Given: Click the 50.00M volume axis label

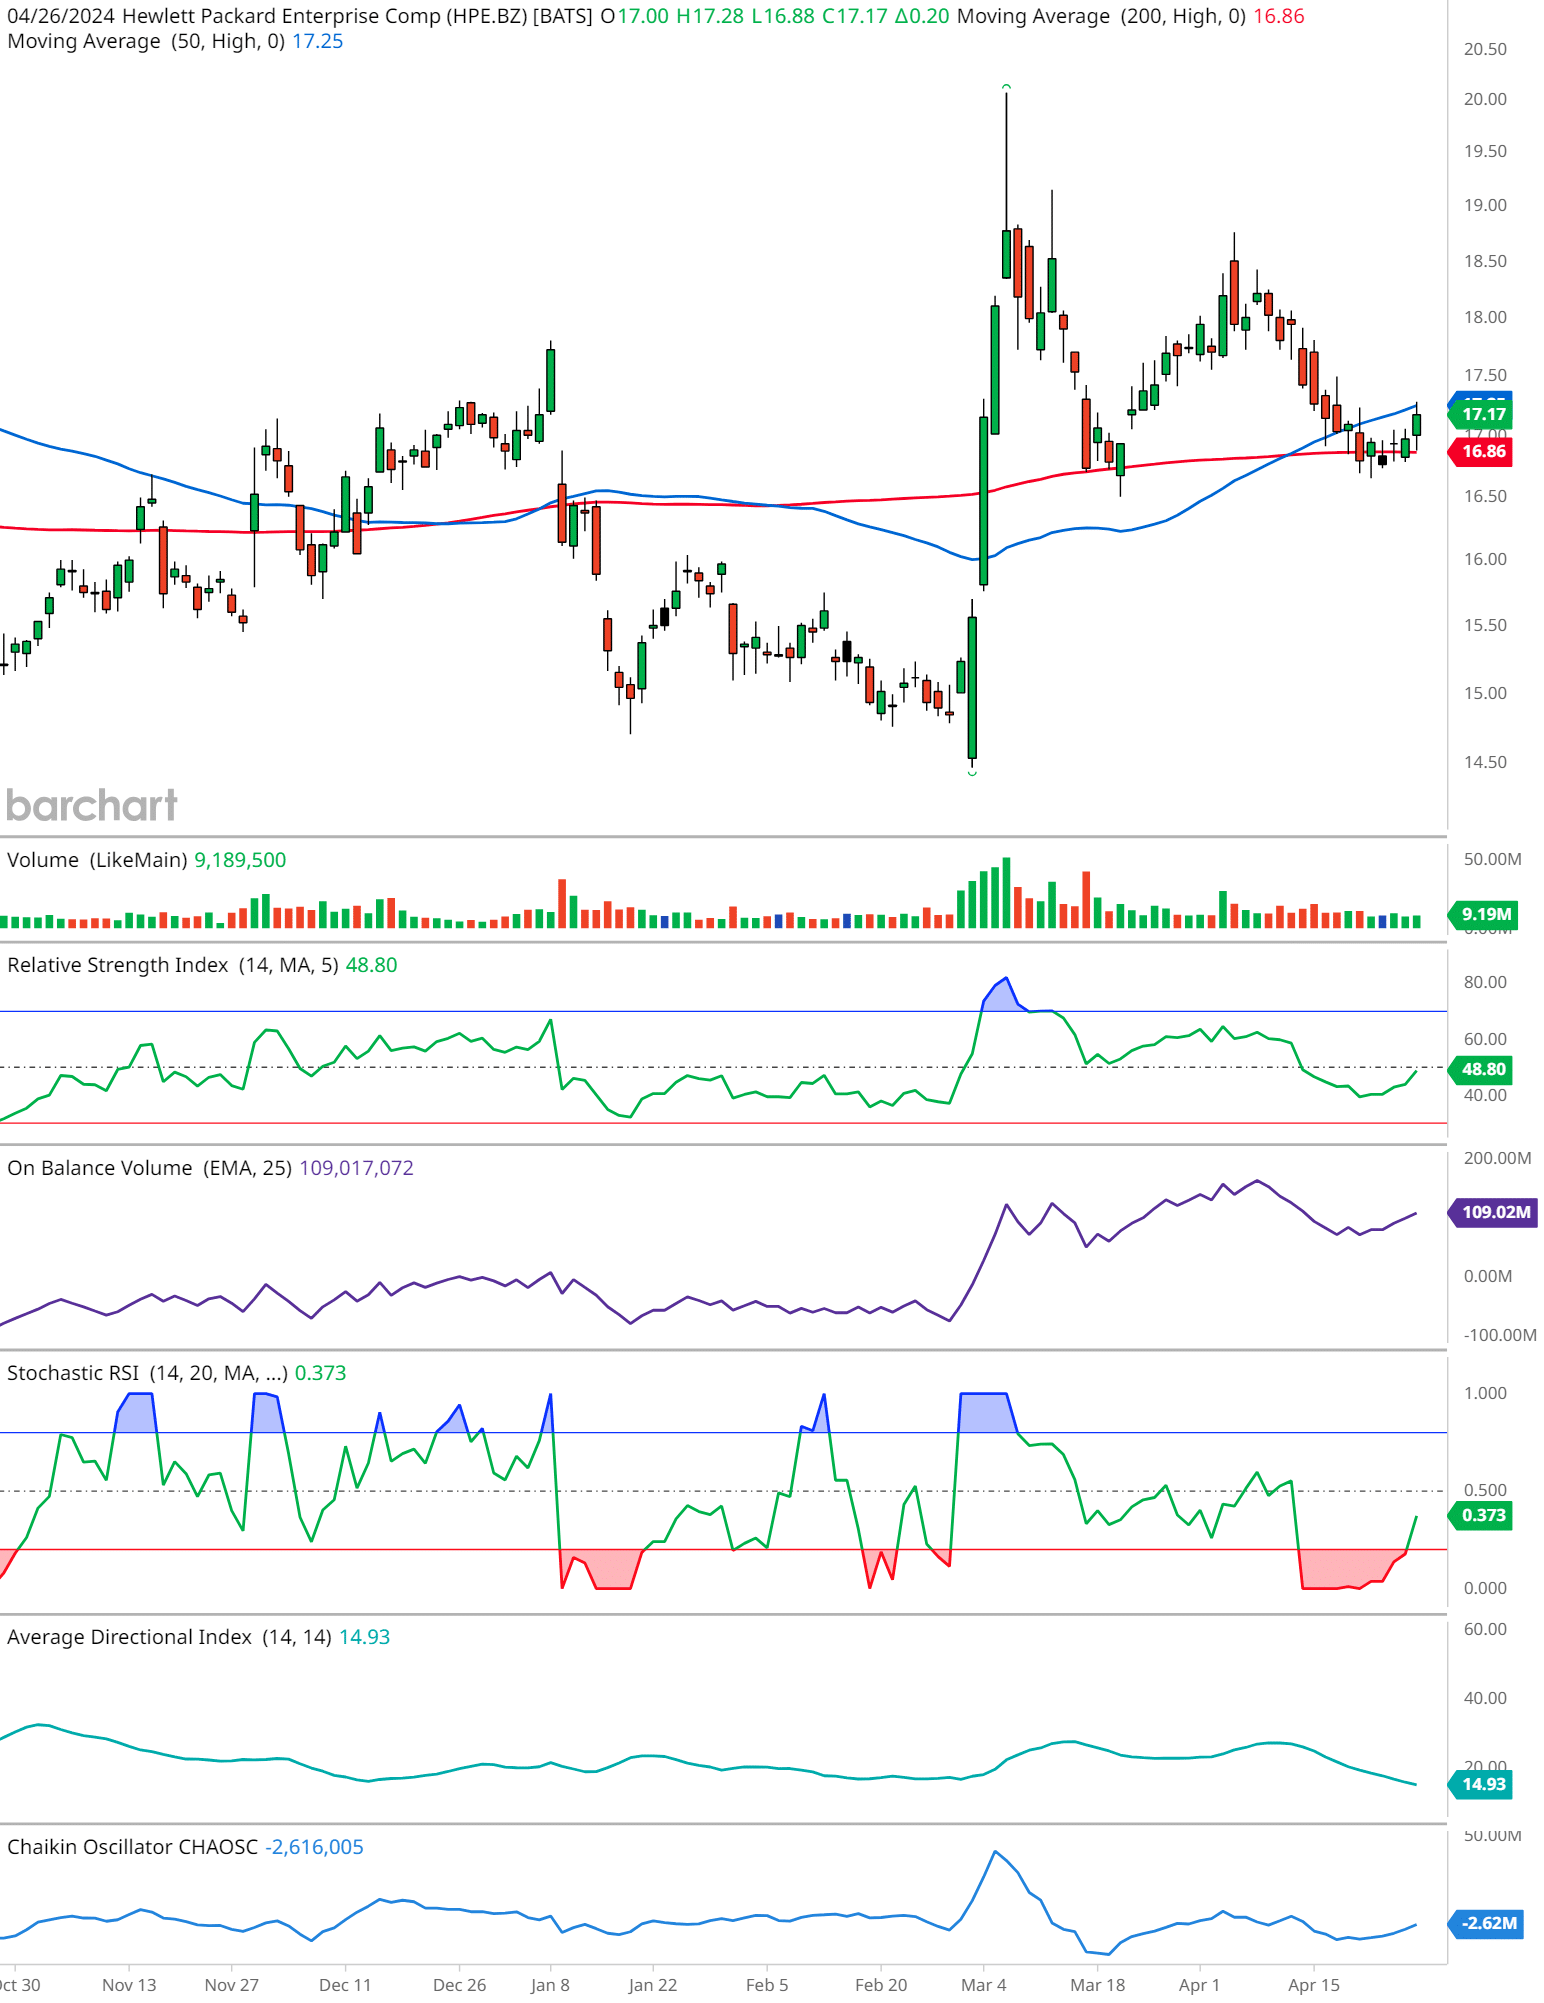Looking at the screenshot, I should pos(1492,859).
